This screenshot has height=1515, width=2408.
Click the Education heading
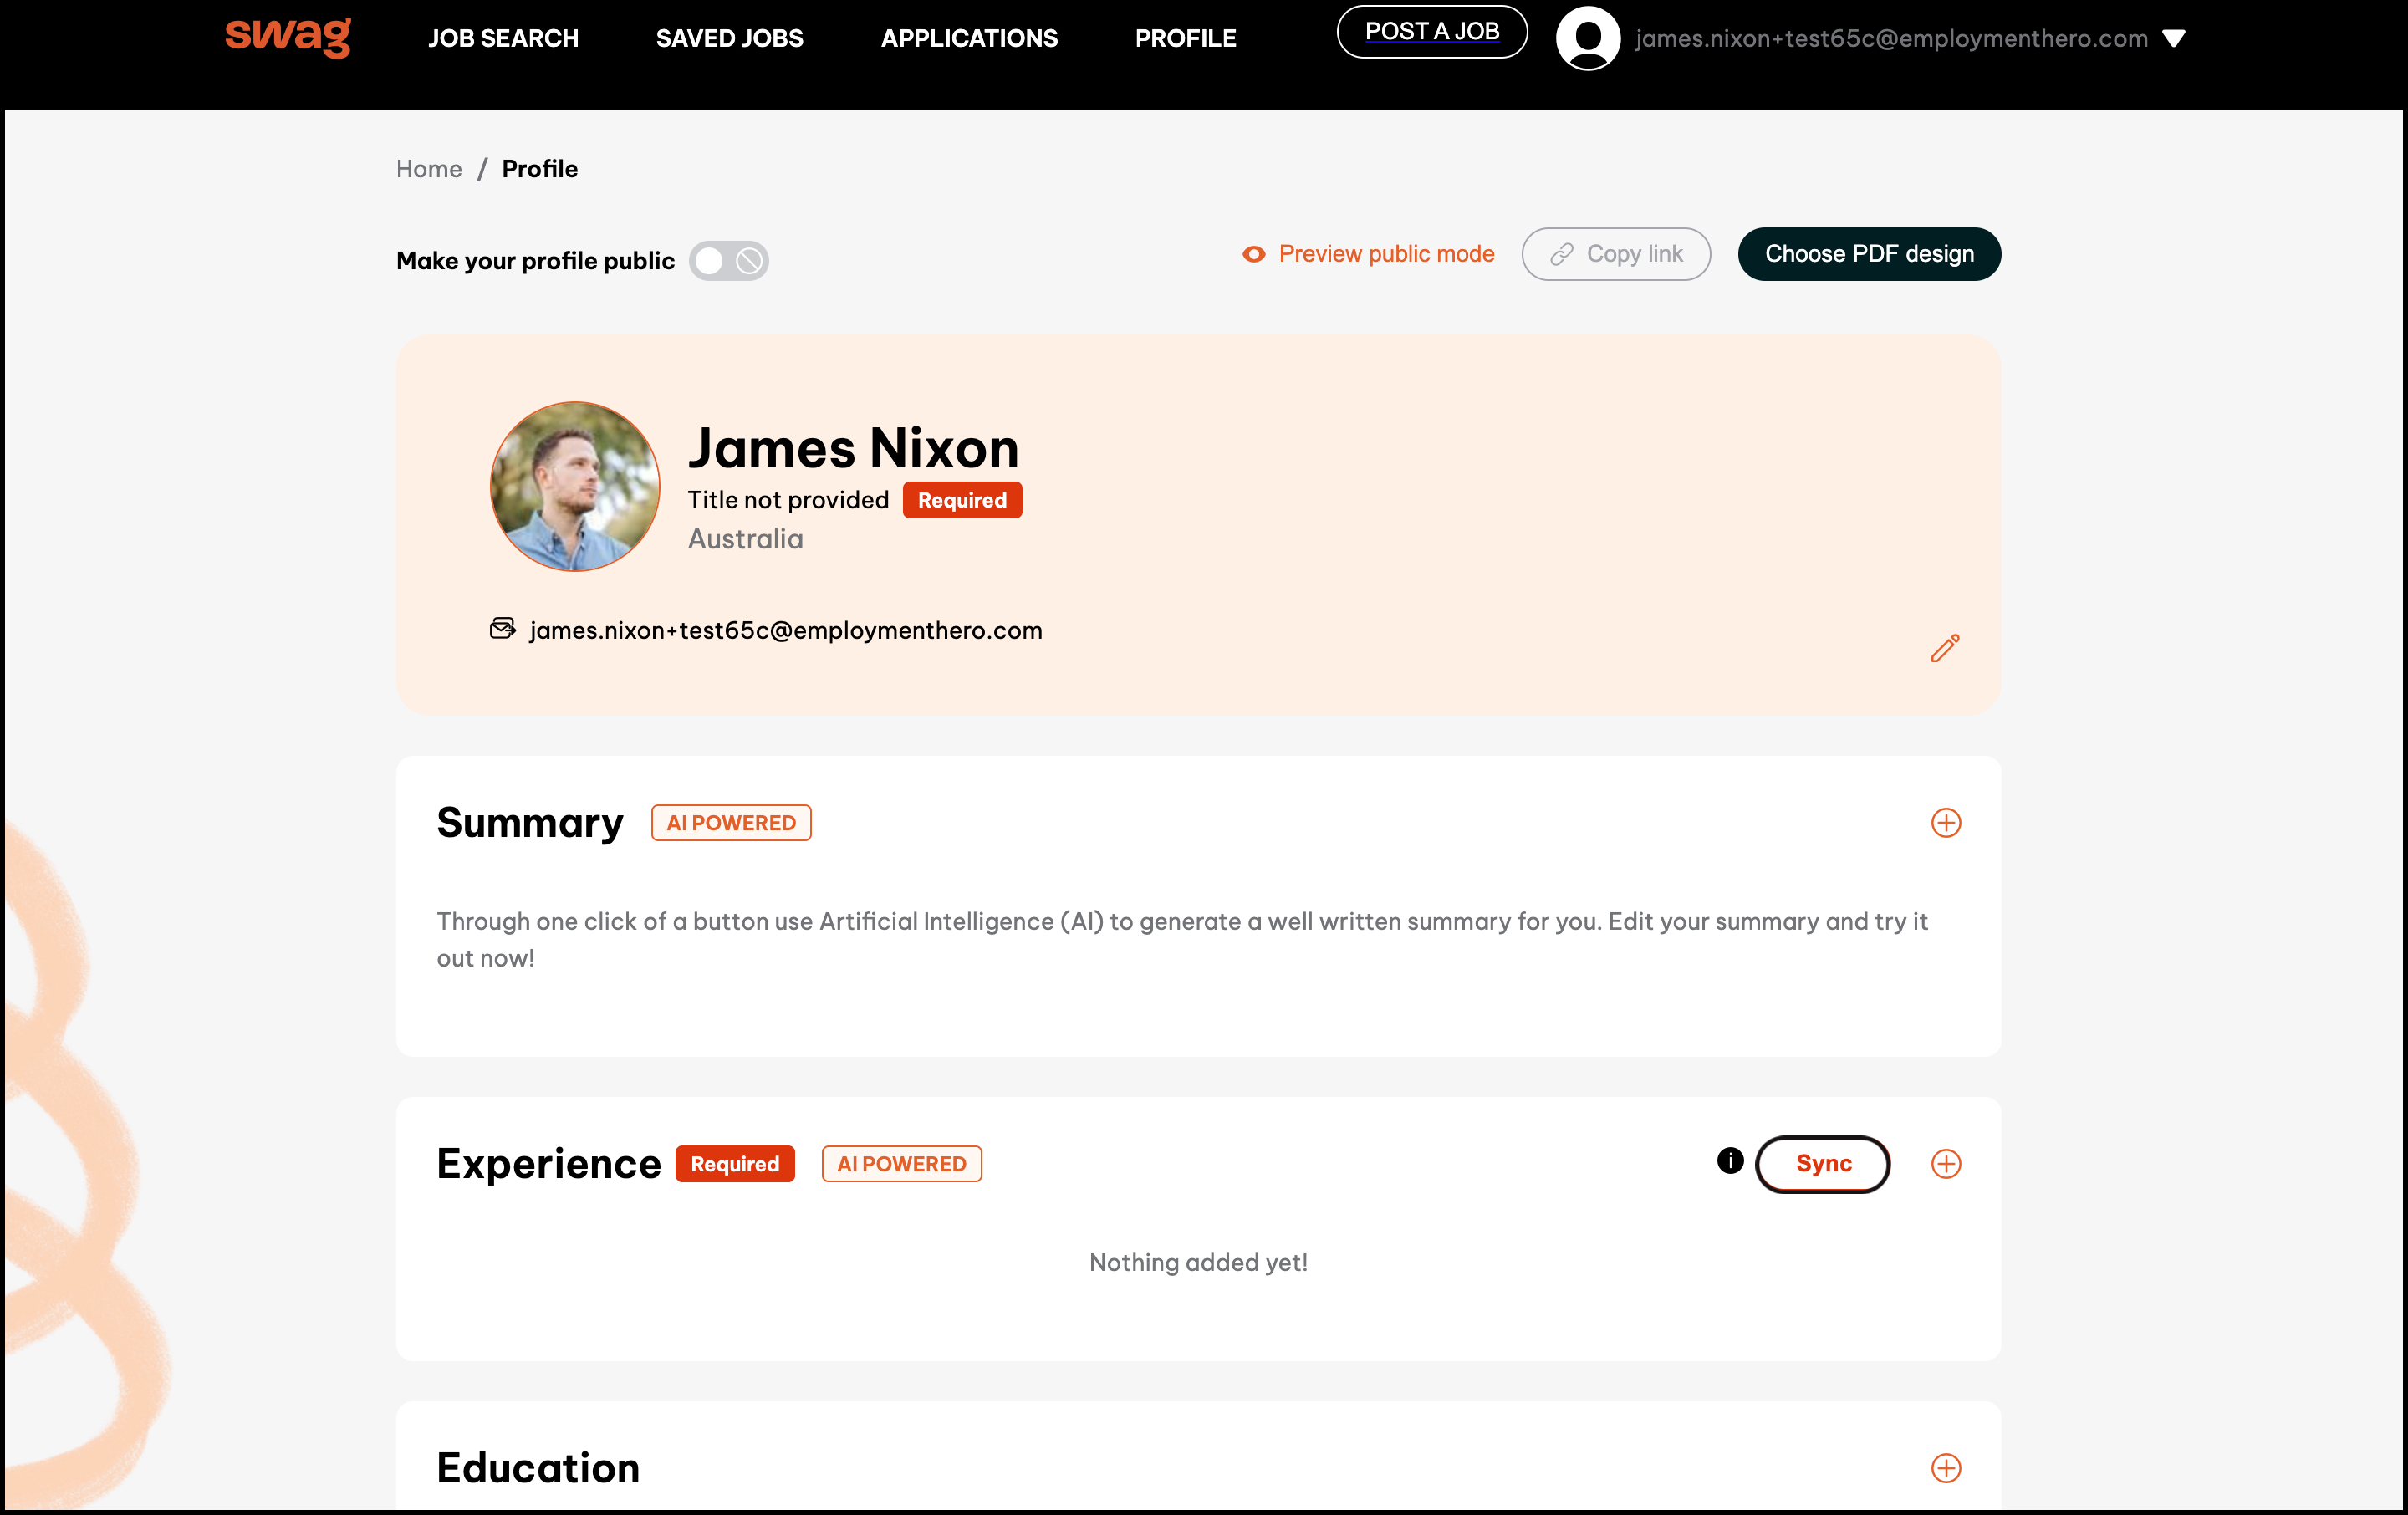(x=538, y=1468)
